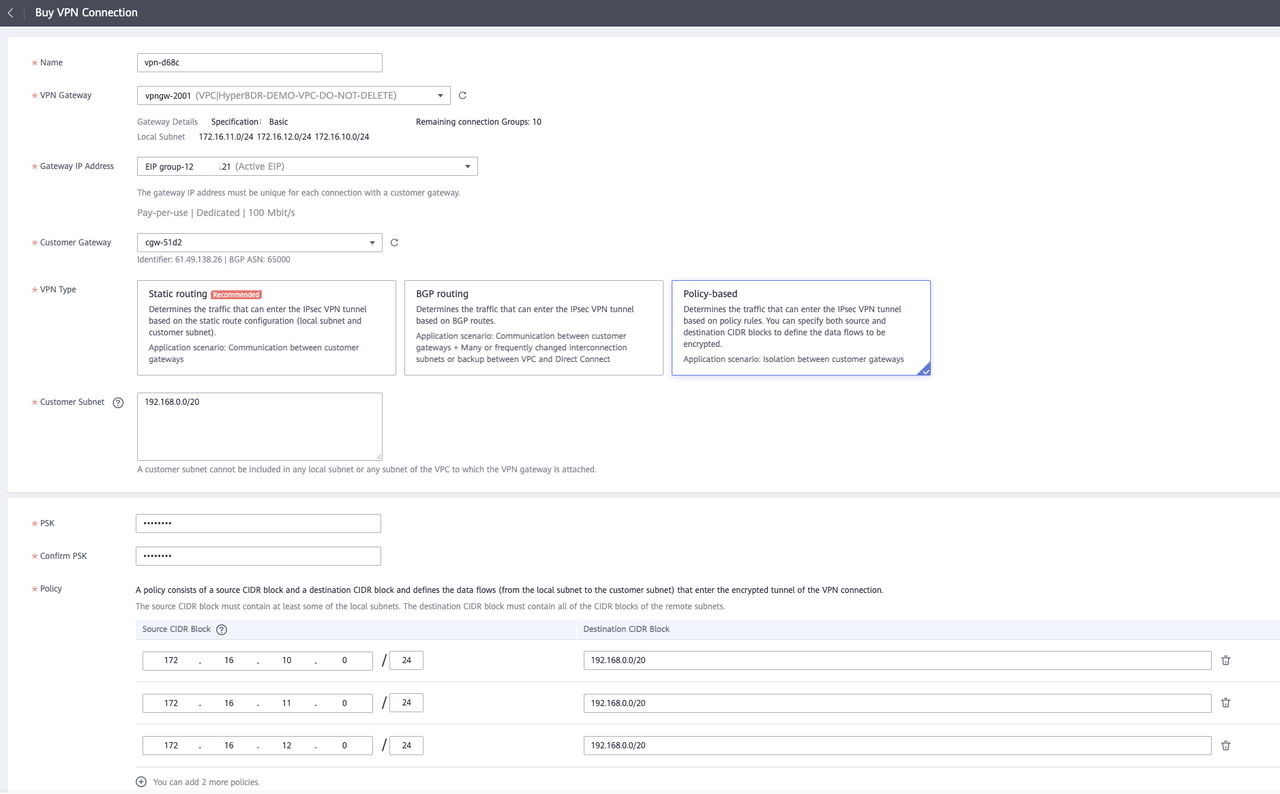Click the Identifier 61.49.138.26 BGP ASN text

(214, 260)
